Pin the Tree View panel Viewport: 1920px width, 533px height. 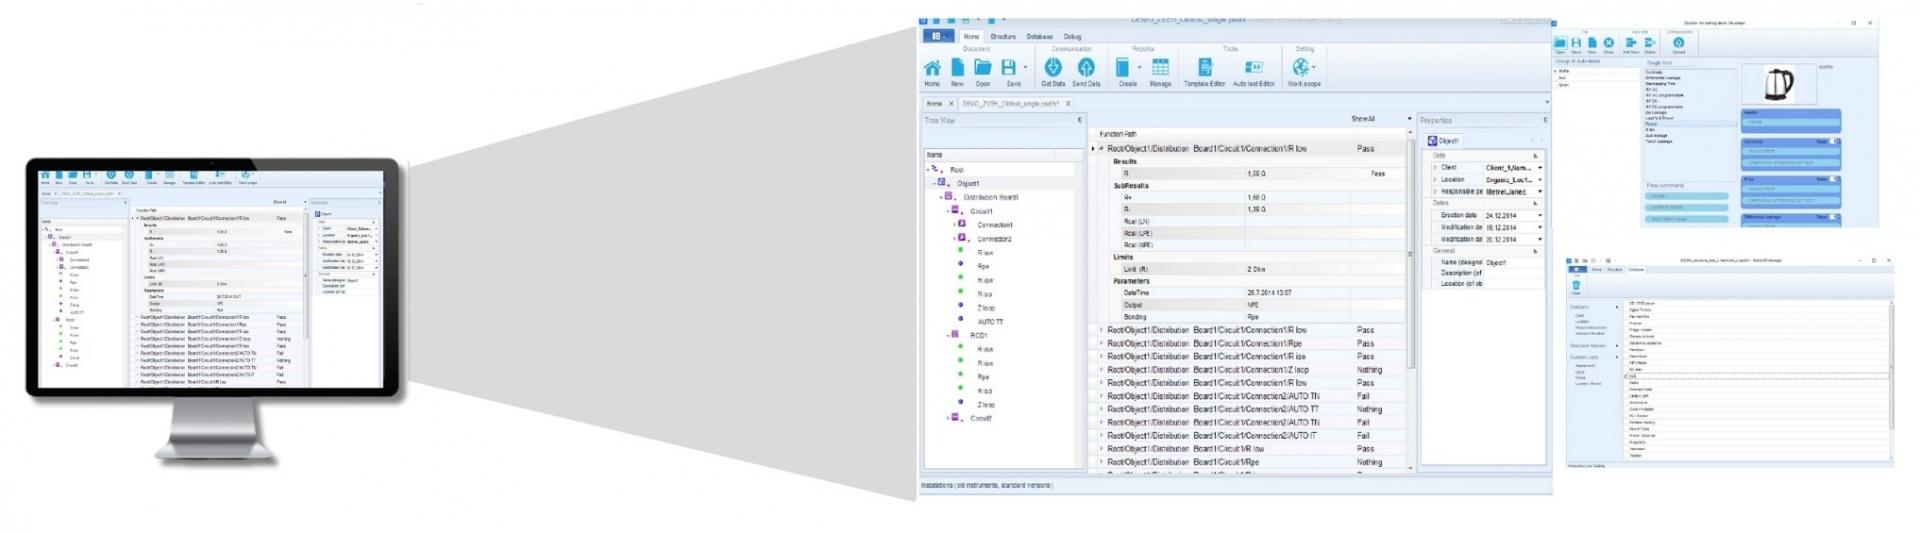click(x=1079, y=121)
